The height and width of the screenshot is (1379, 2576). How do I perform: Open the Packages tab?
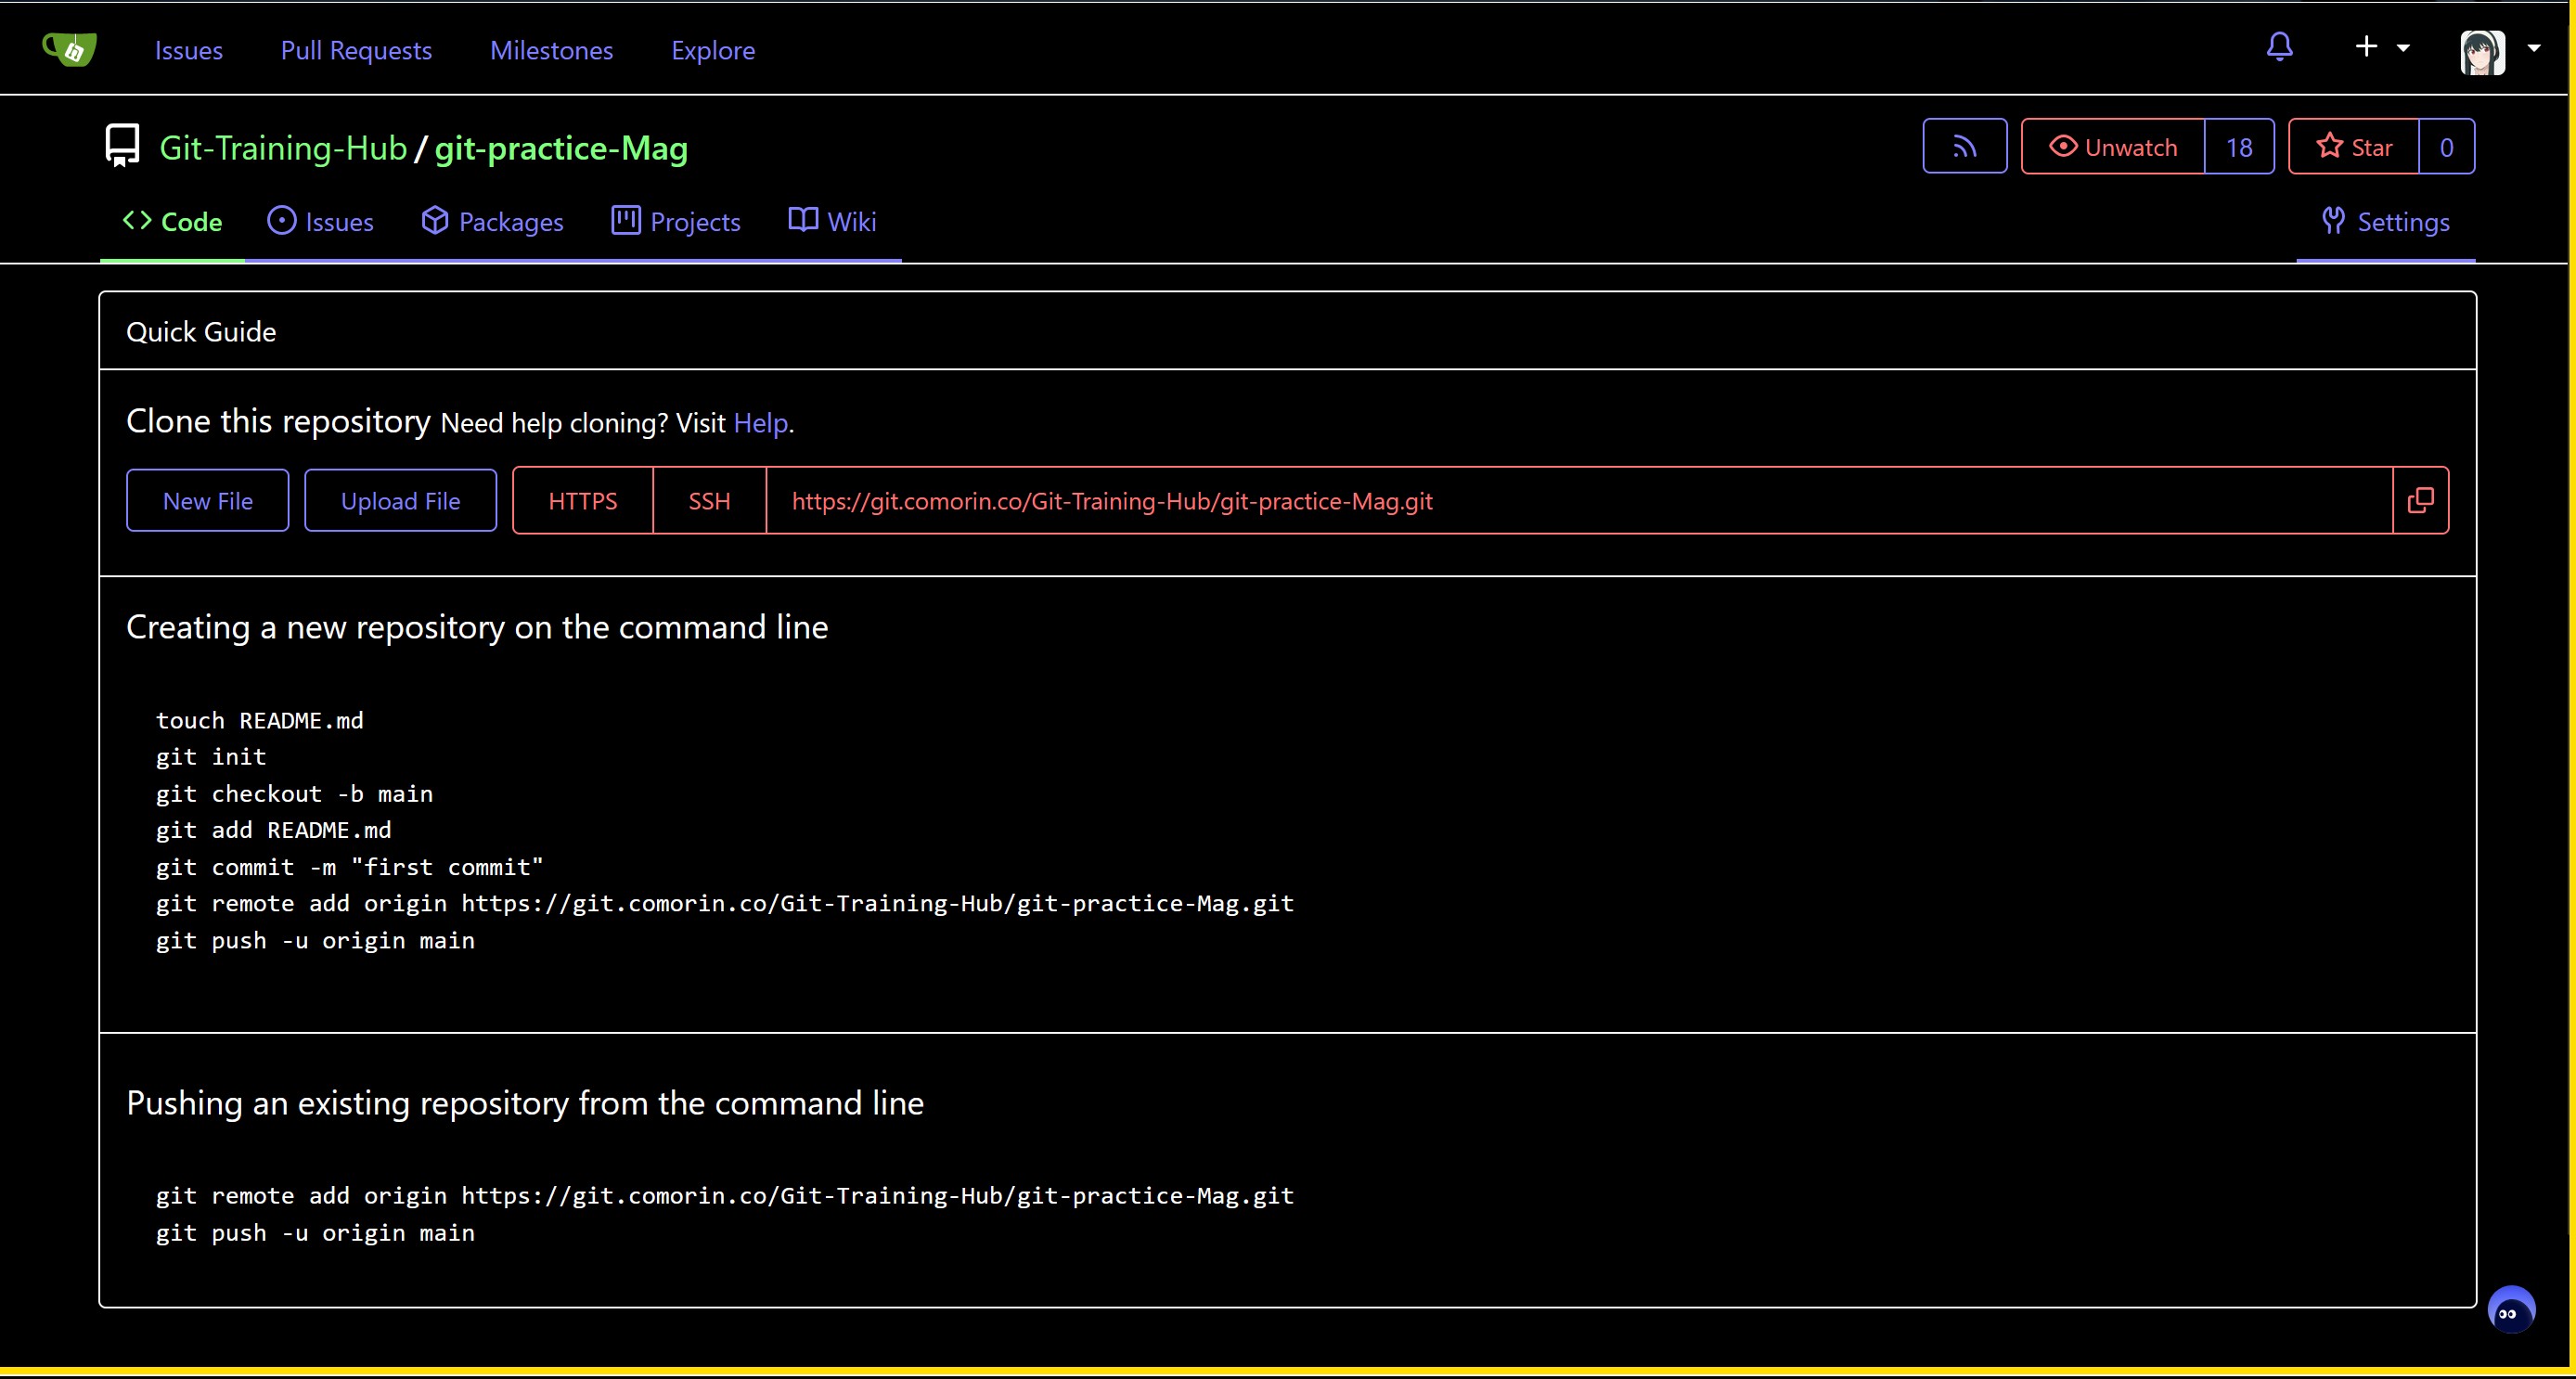(x=492, y=221)
